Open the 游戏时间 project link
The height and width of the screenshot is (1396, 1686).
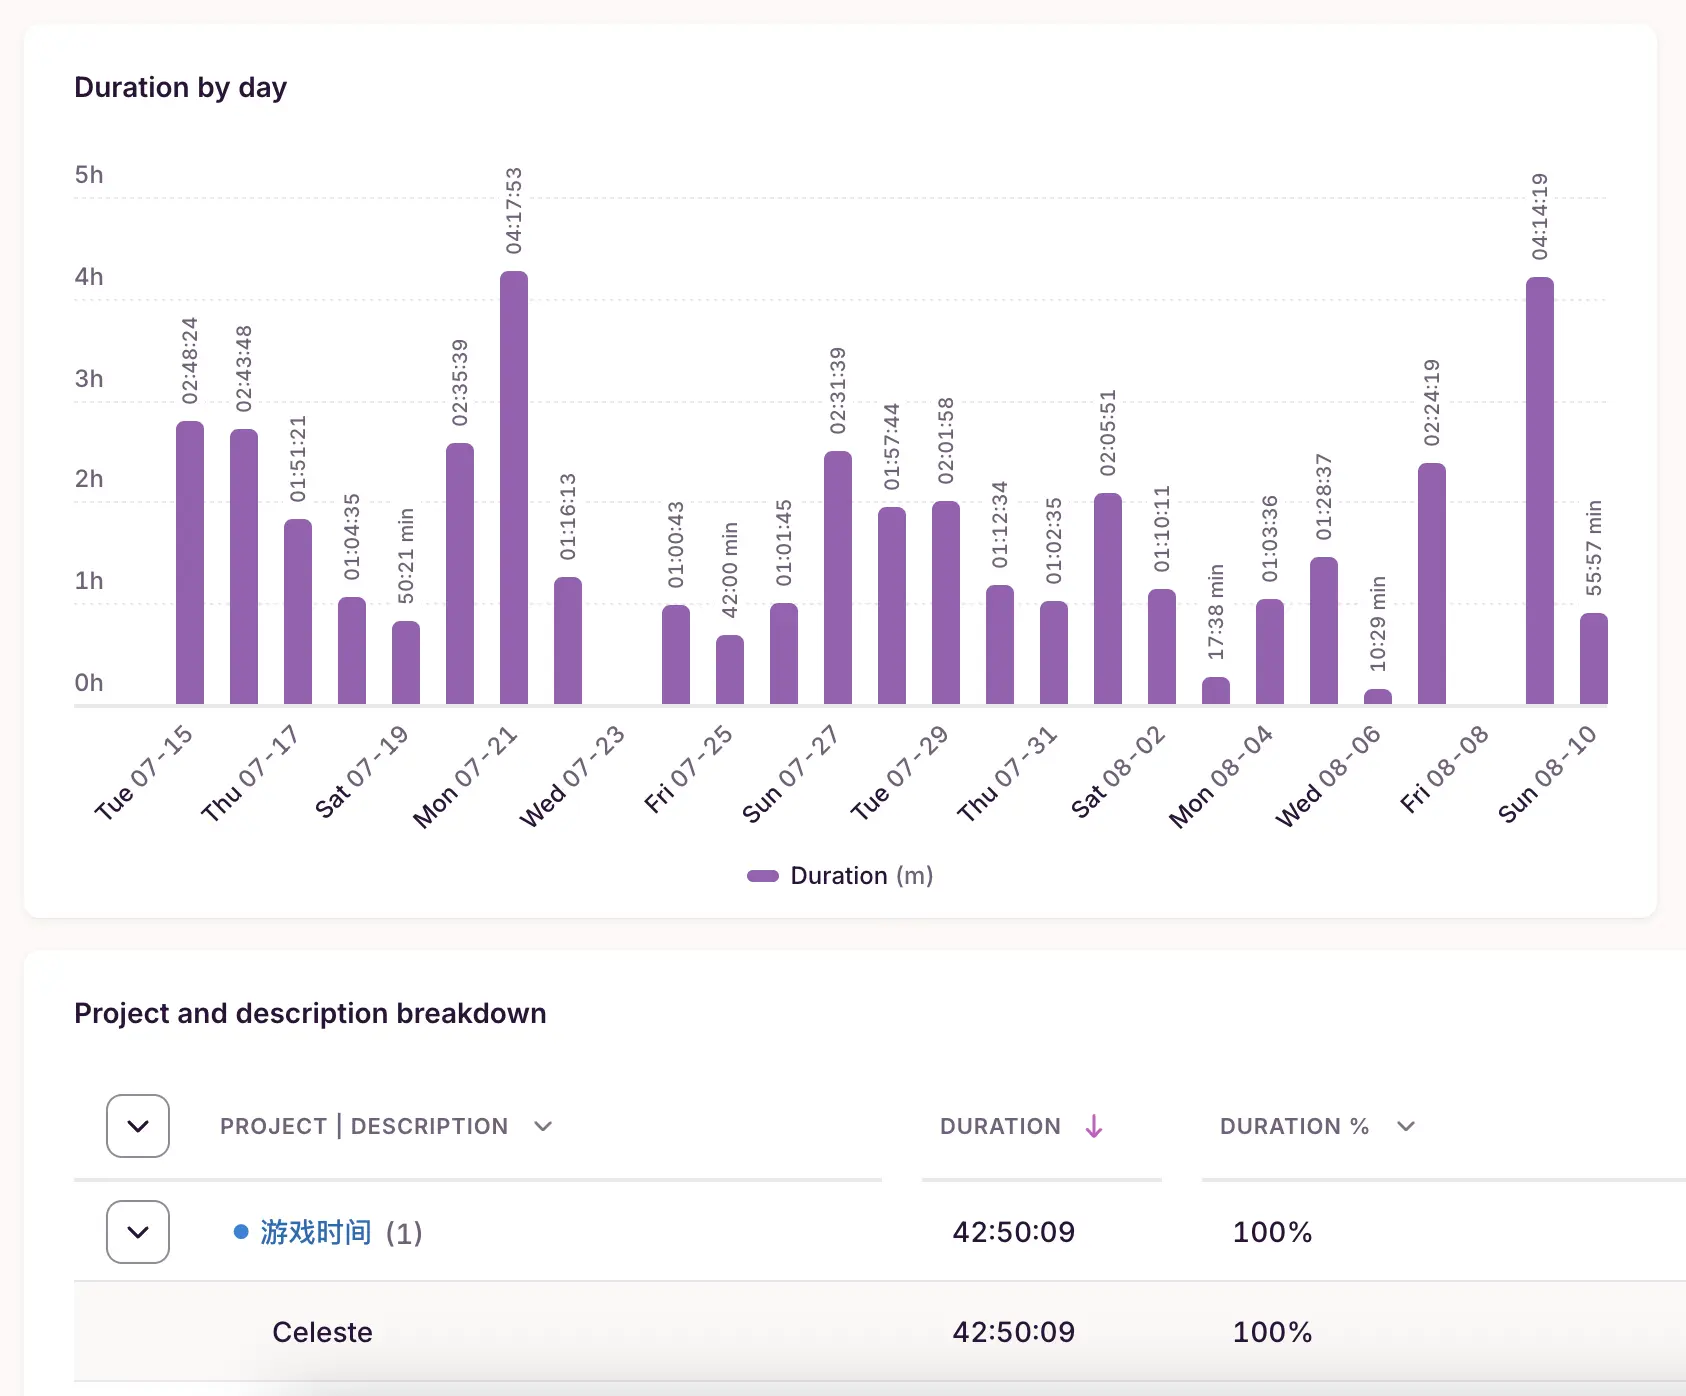(x=316, y=1232)
